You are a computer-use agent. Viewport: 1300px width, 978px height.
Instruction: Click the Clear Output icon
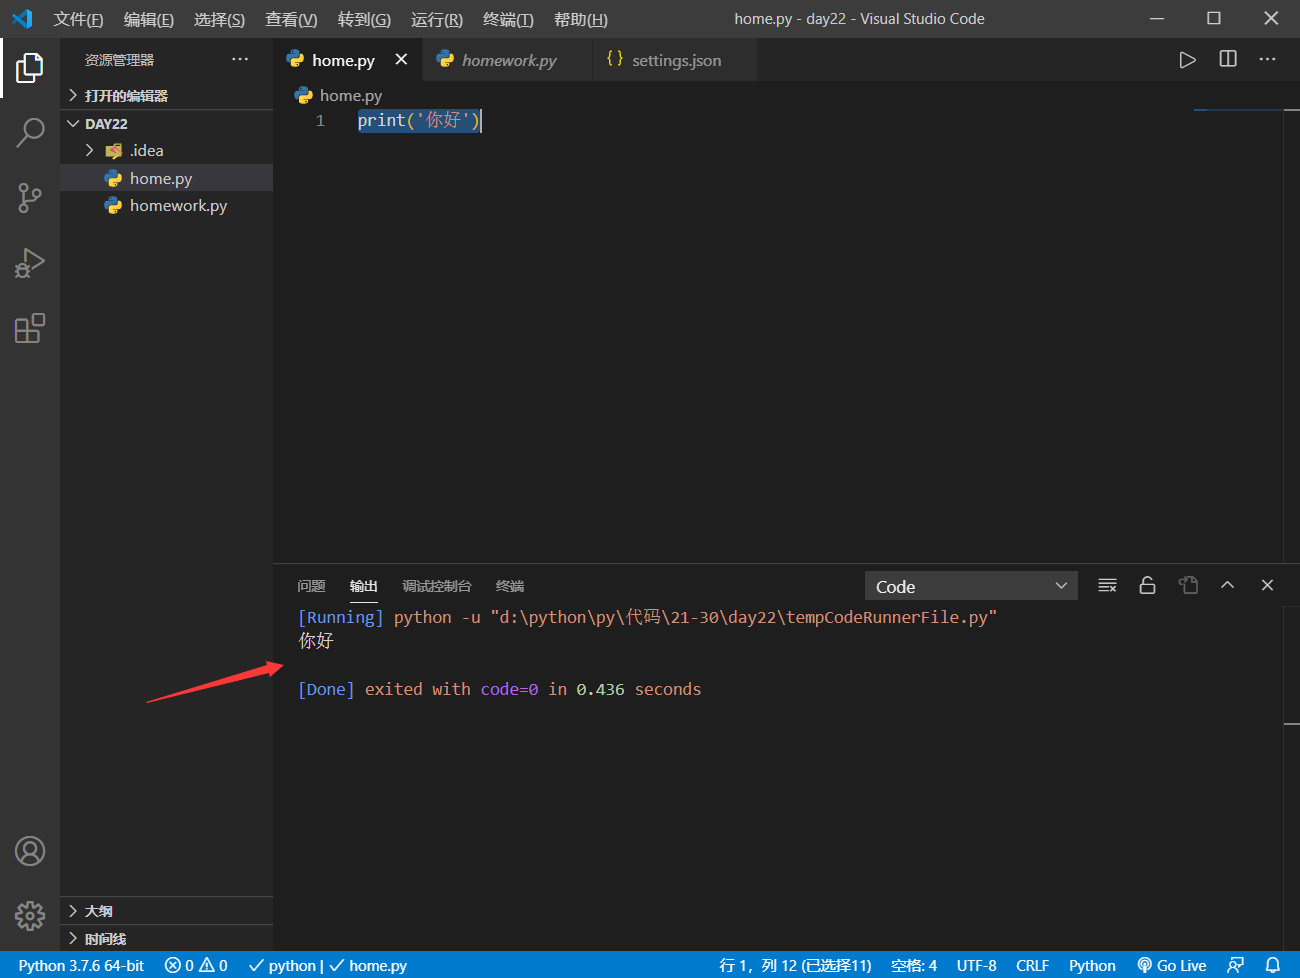point(1107,585)
